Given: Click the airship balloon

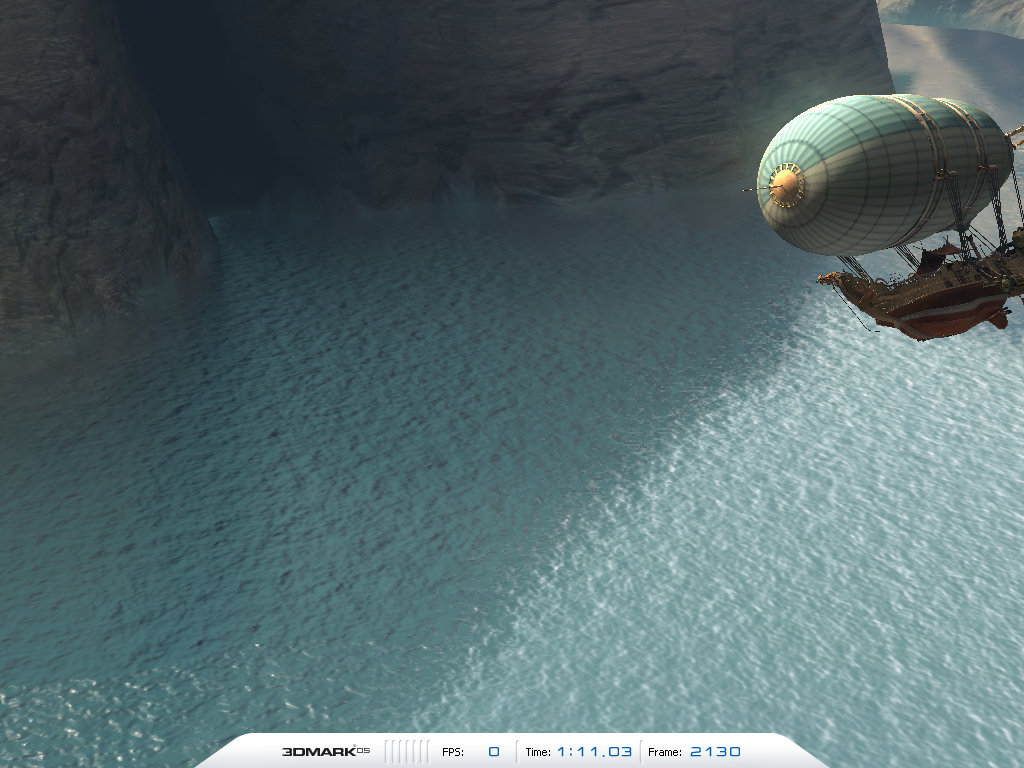Looking at the screenshot, I should click(884, 174).
